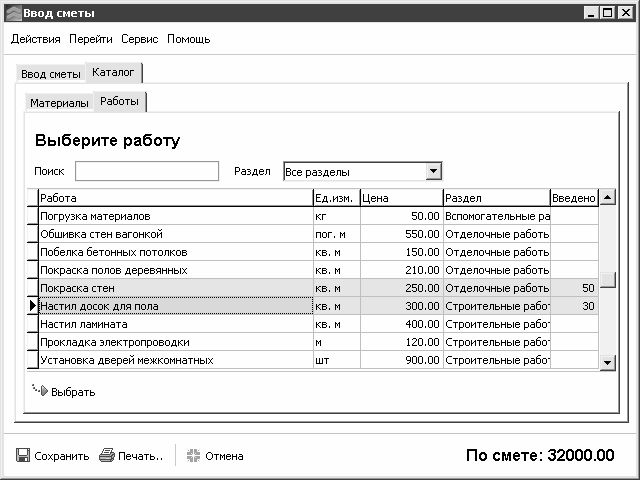This screenshot has width=640, height=480.
Task: Open the Раздел dropdown arrow
Action: point(433,171)
